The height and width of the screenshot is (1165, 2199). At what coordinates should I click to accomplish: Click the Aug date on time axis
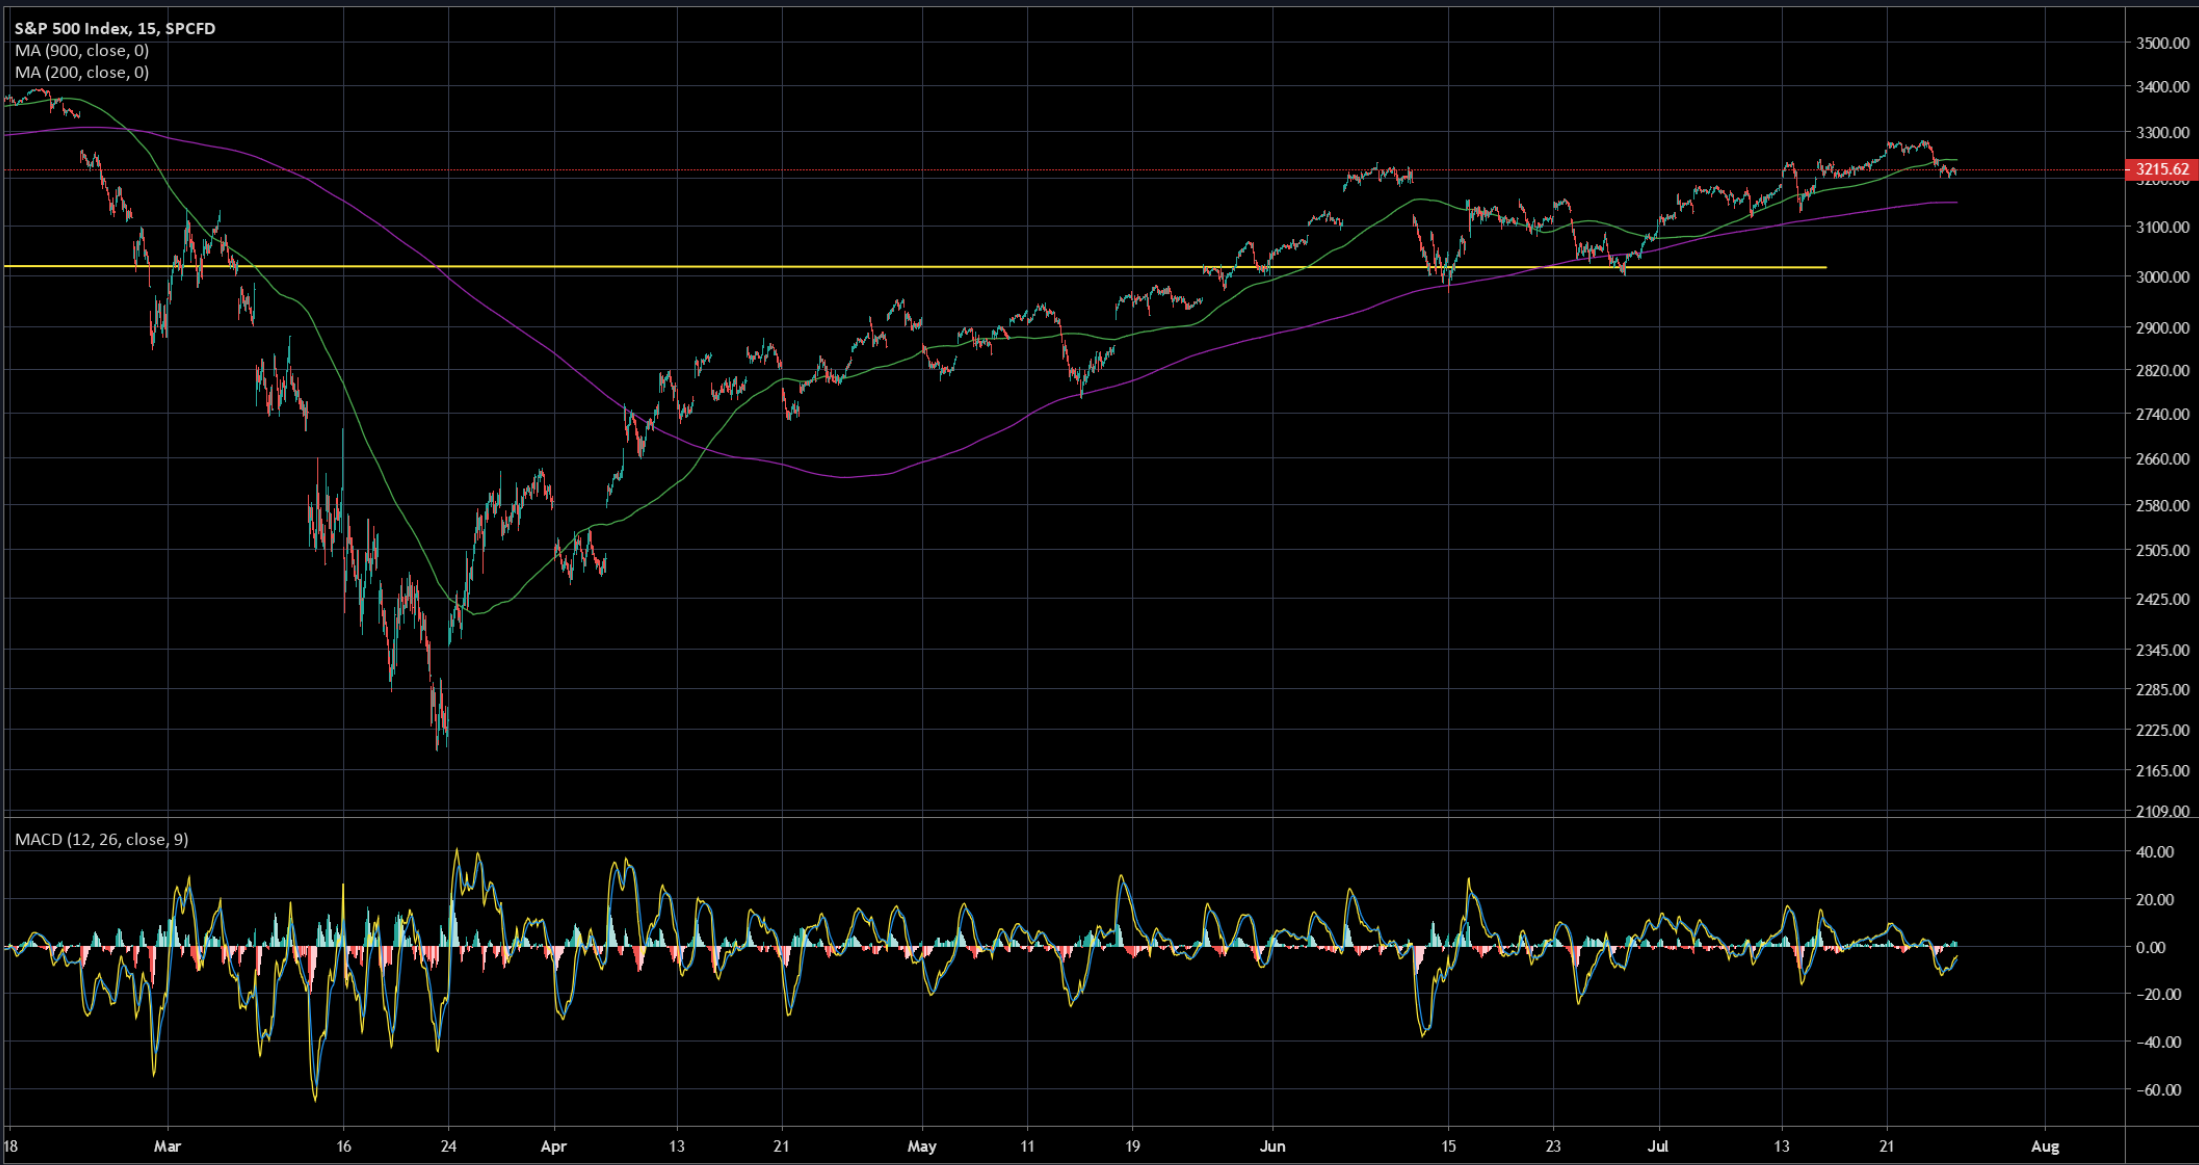2045,1146
